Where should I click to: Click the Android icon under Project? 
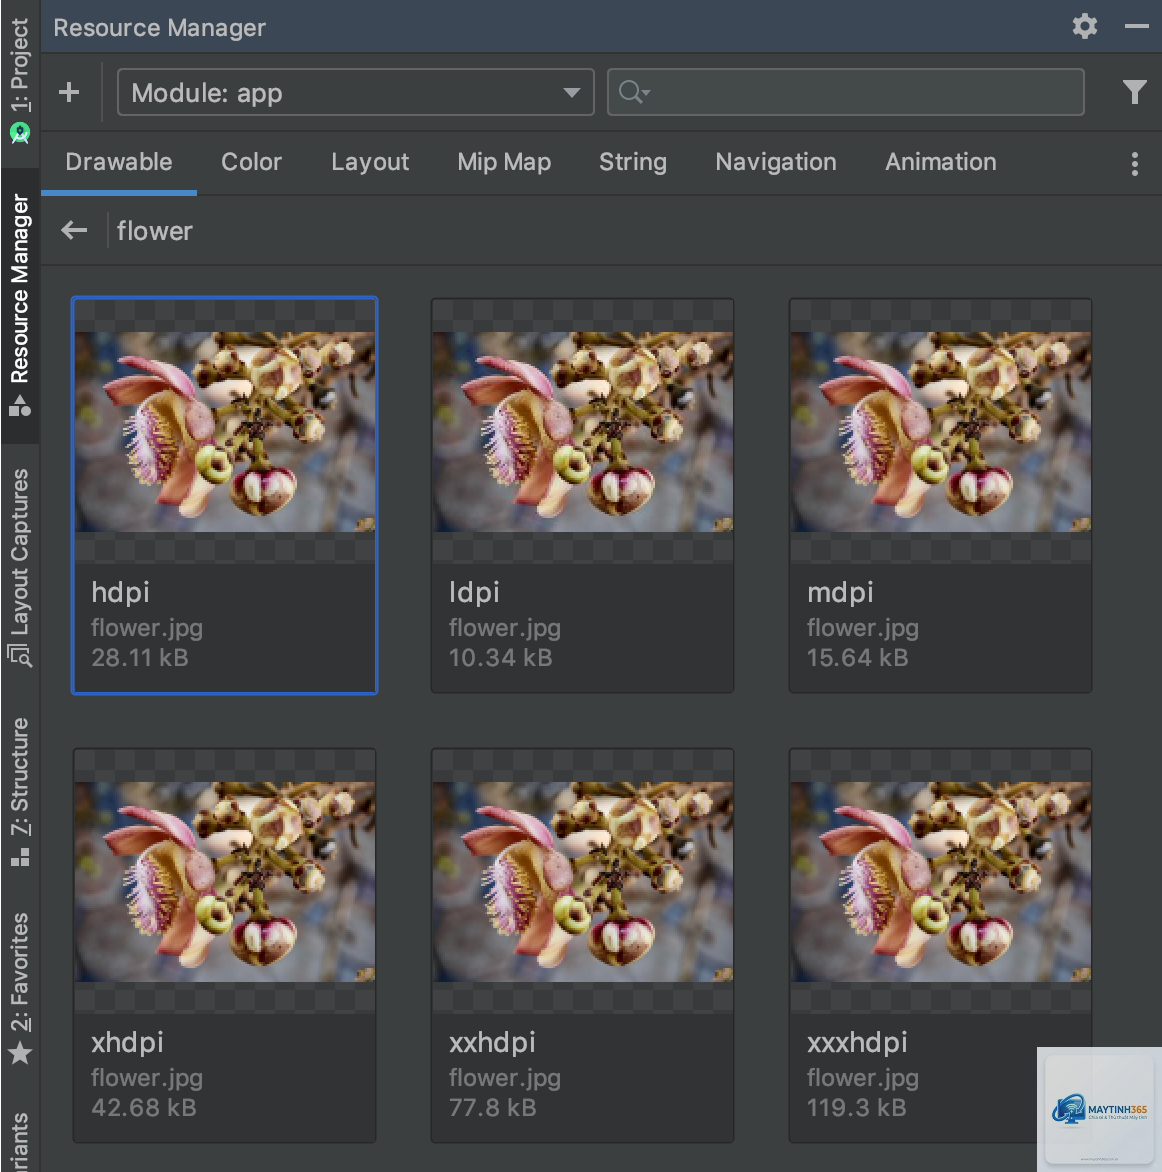(20, 134)
